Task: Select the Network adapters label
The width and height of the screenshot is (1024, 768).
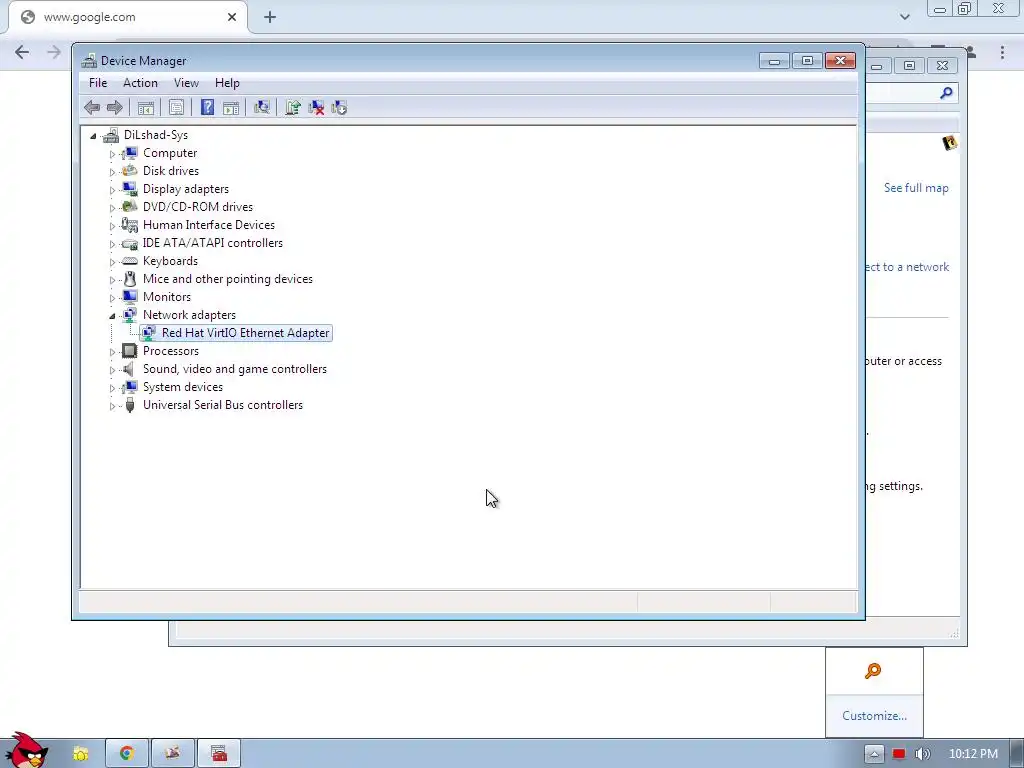Action: (189, 315)
